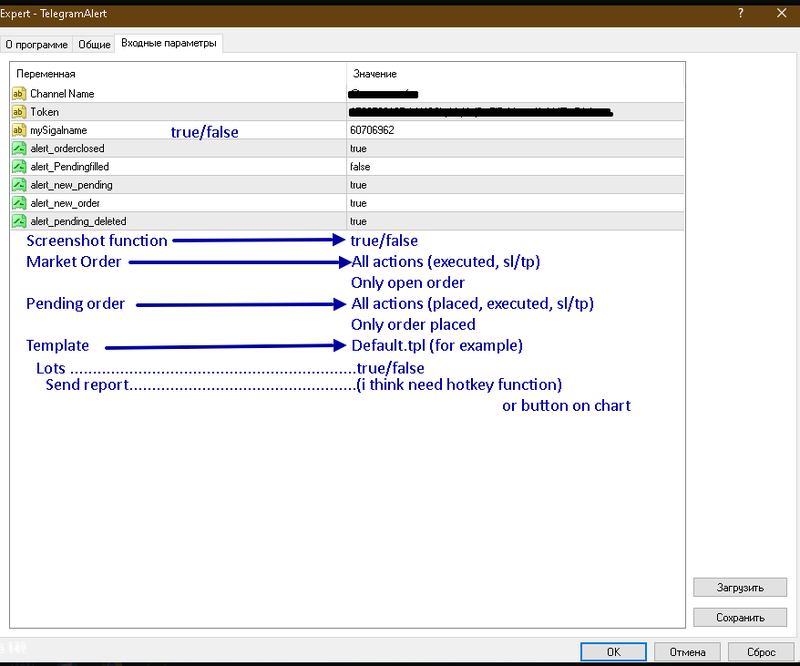
Task: Click the OK button
Action: 613,652
